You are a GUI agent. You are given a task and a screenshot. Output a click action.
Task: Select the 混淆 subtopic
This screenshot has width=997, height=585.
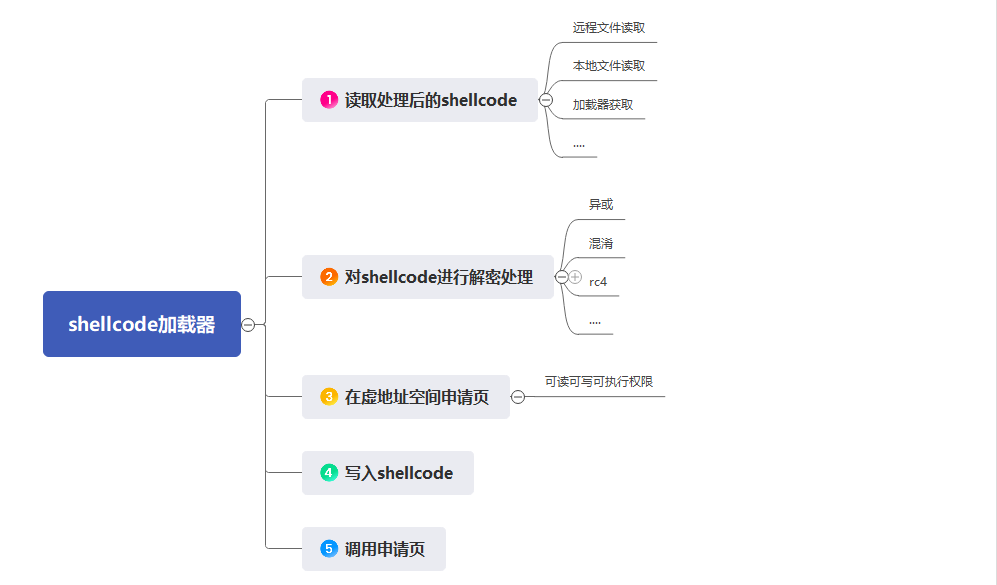pos(601,243)
